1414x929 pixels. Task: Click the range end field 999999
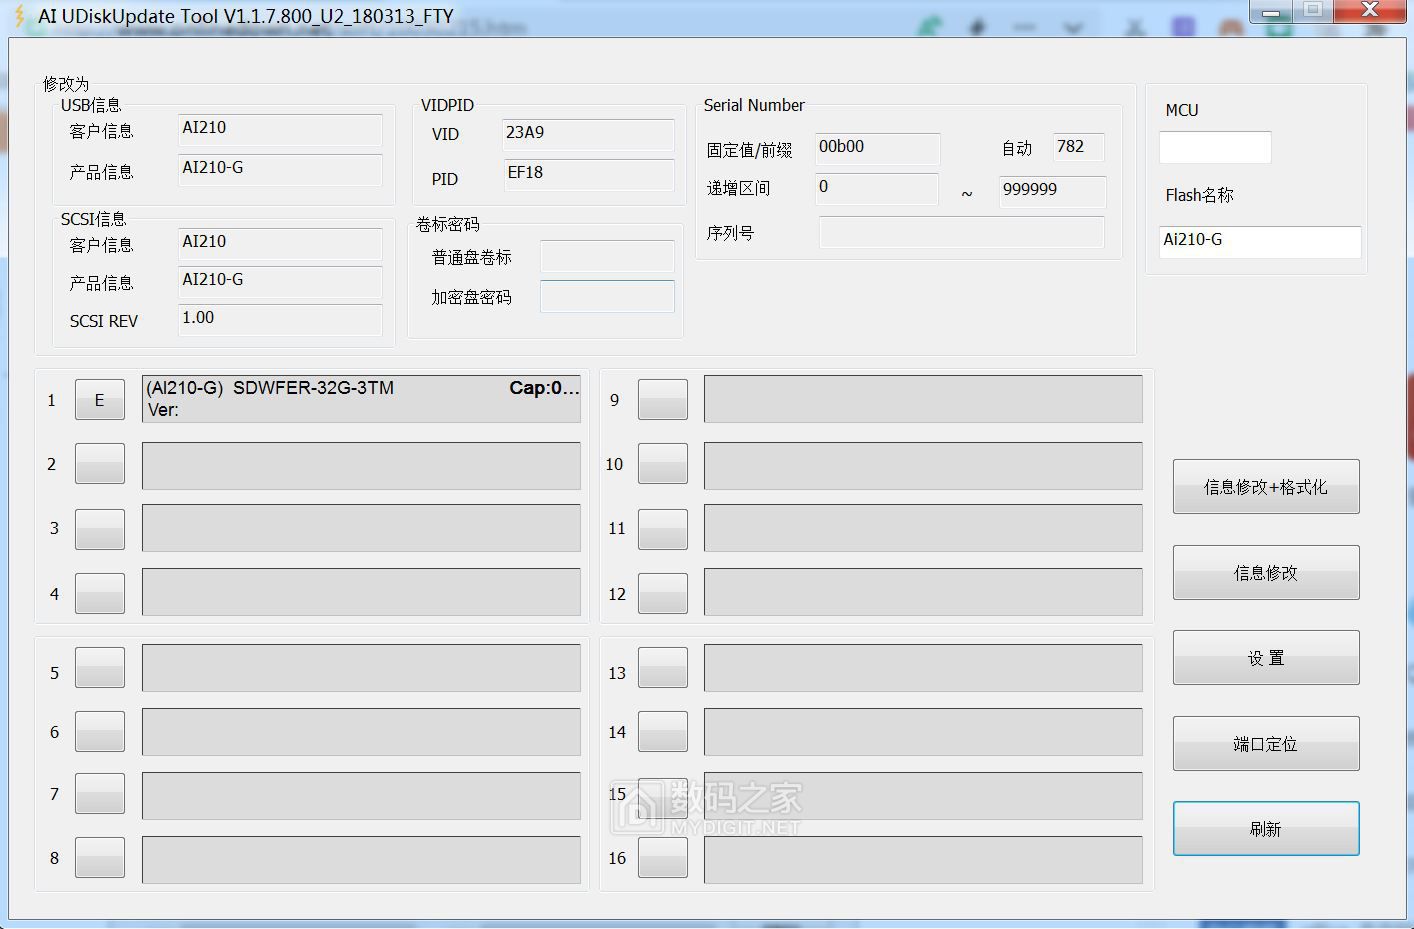tap(1052, 192)
